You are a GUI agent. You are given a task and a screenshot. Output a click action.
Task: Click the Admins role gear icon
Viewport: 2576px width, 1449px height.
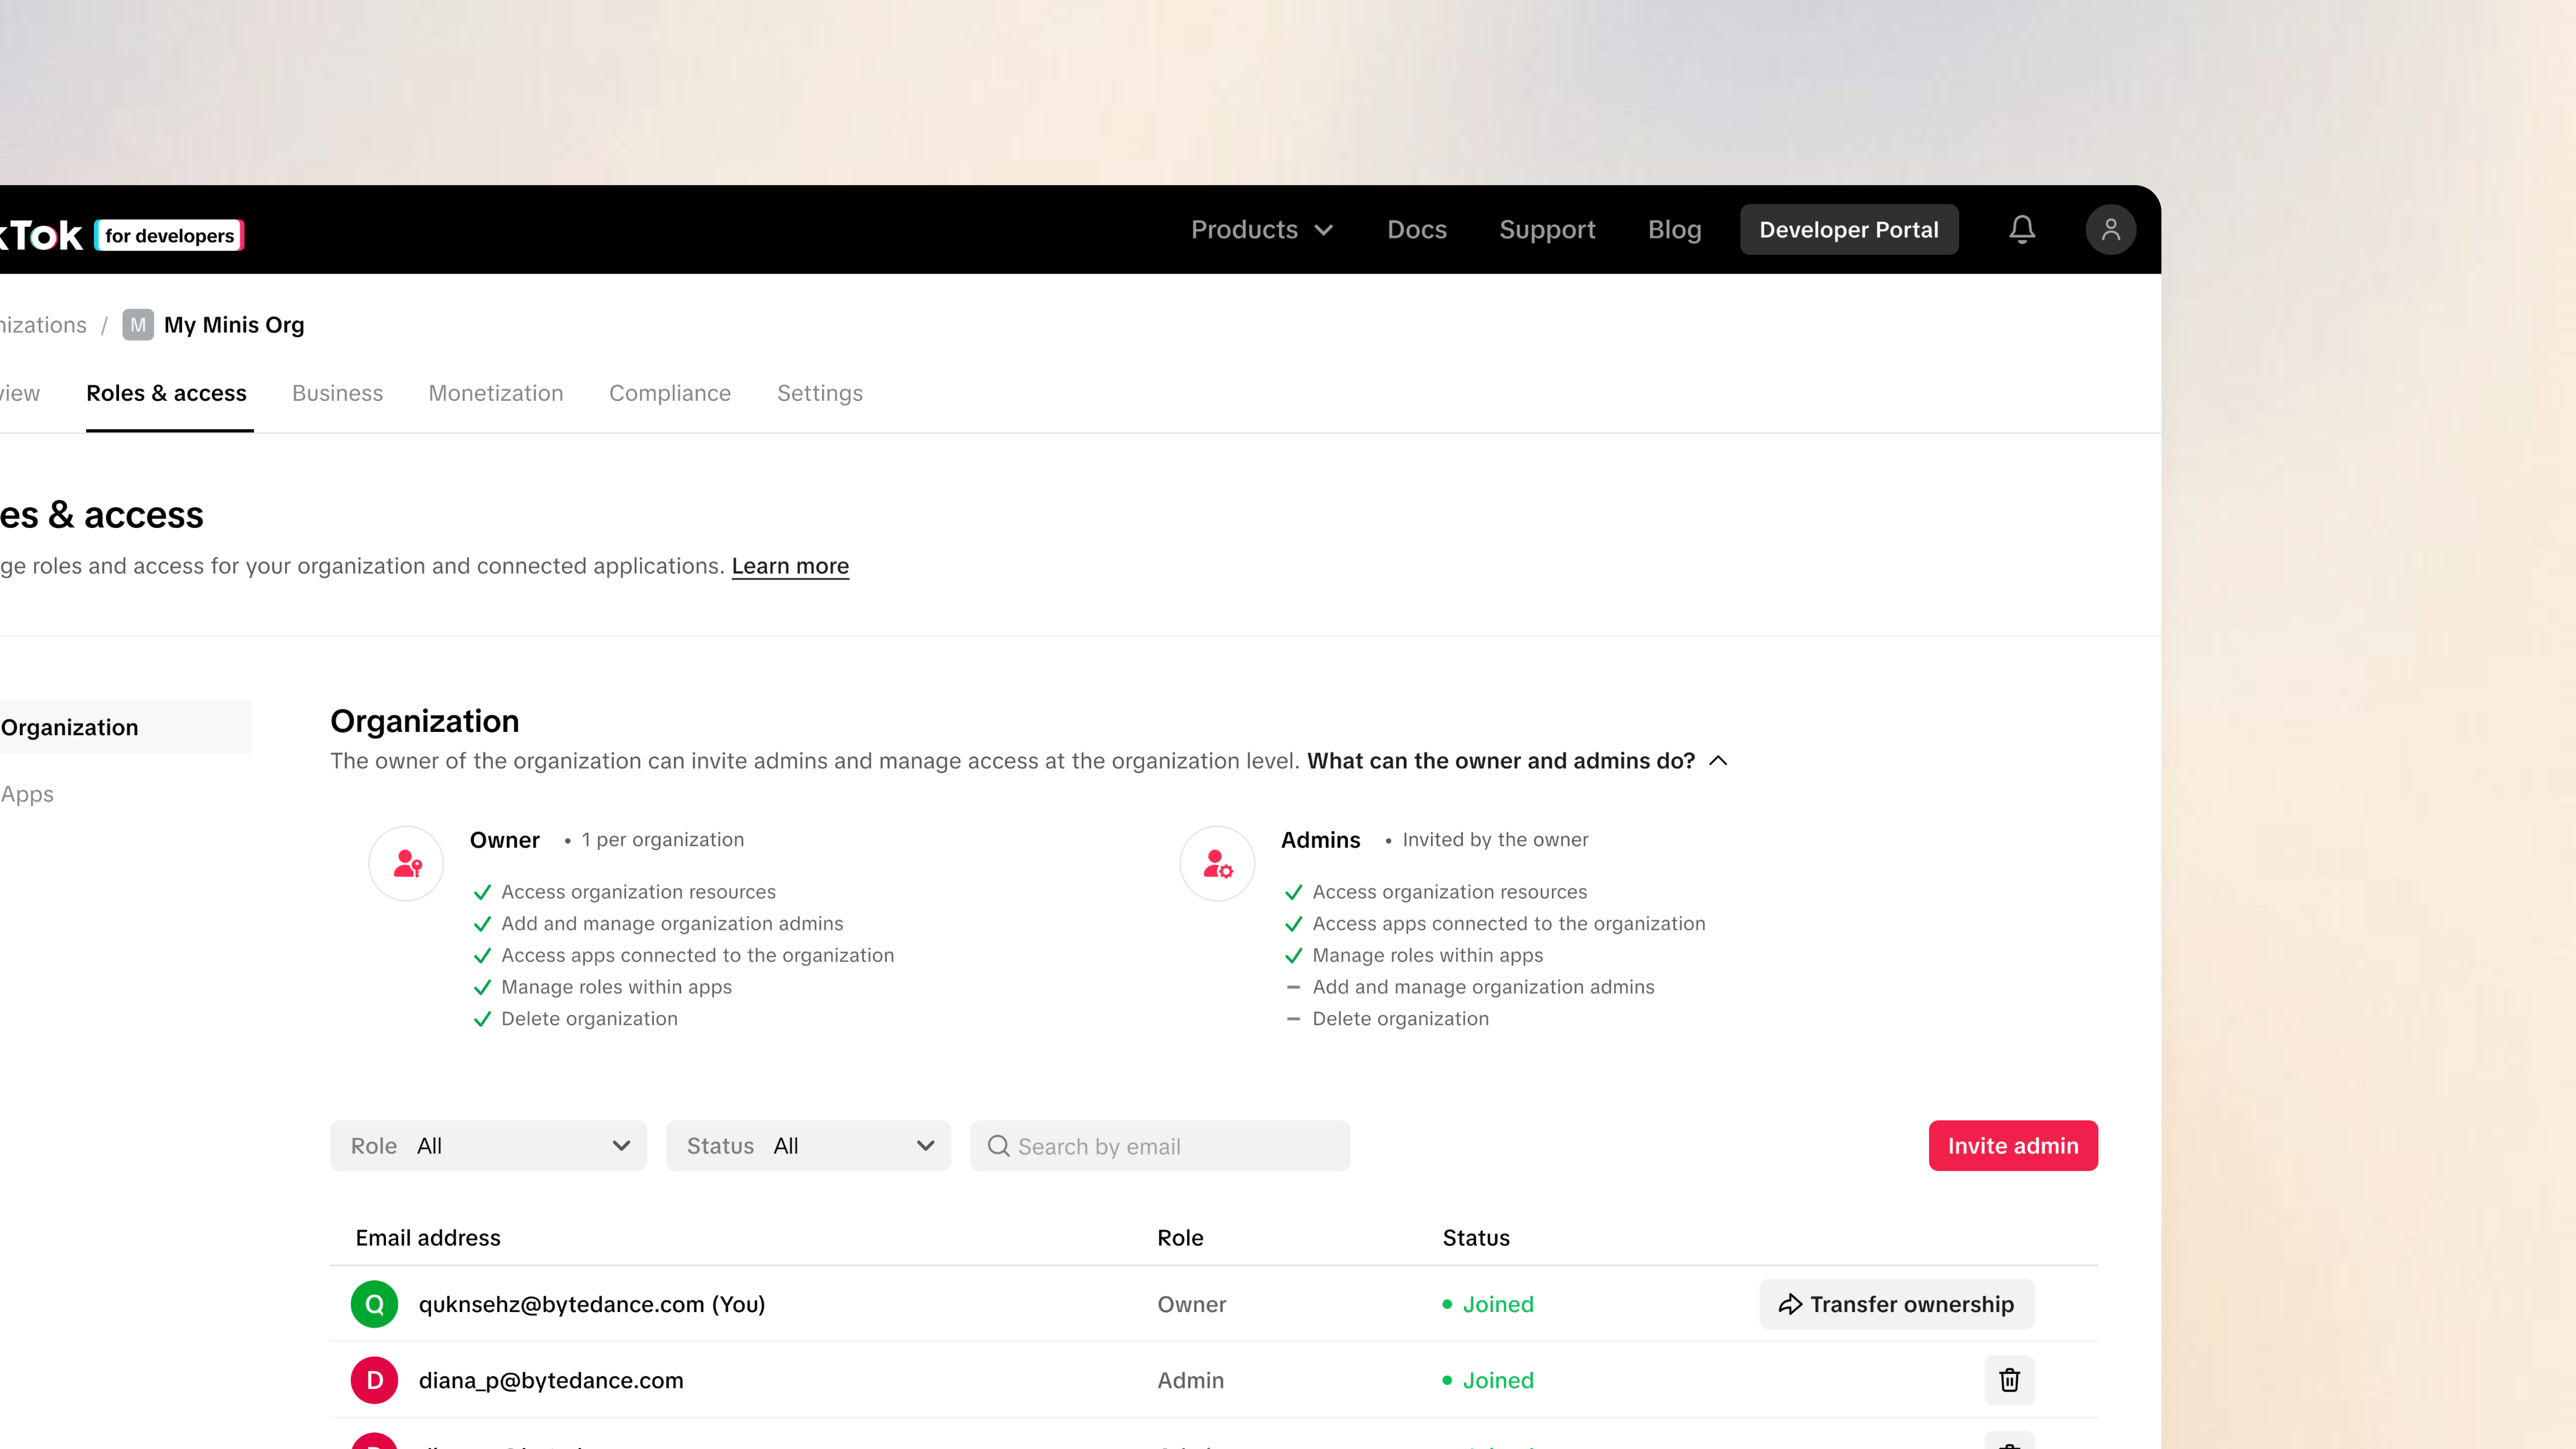click(x=1217, y=864)
